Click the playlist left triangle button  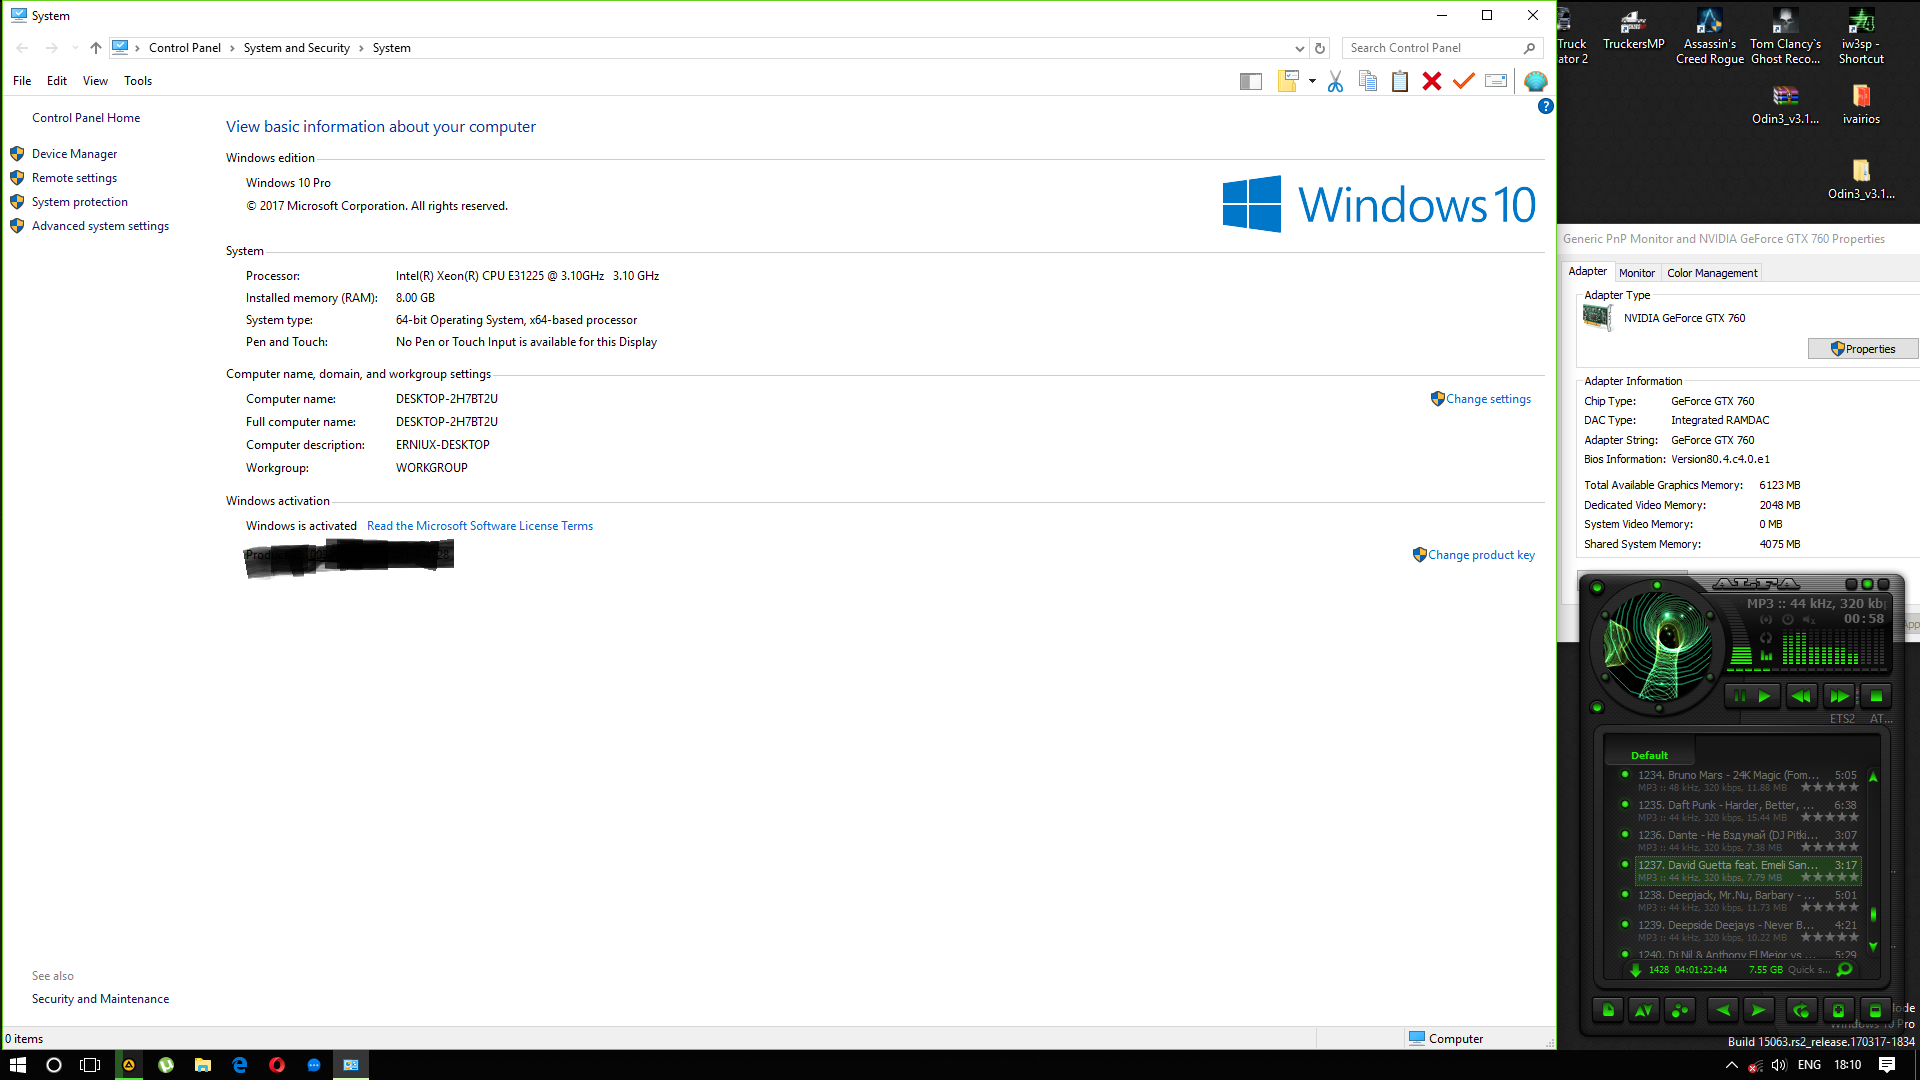(x=1723, y=1010)
